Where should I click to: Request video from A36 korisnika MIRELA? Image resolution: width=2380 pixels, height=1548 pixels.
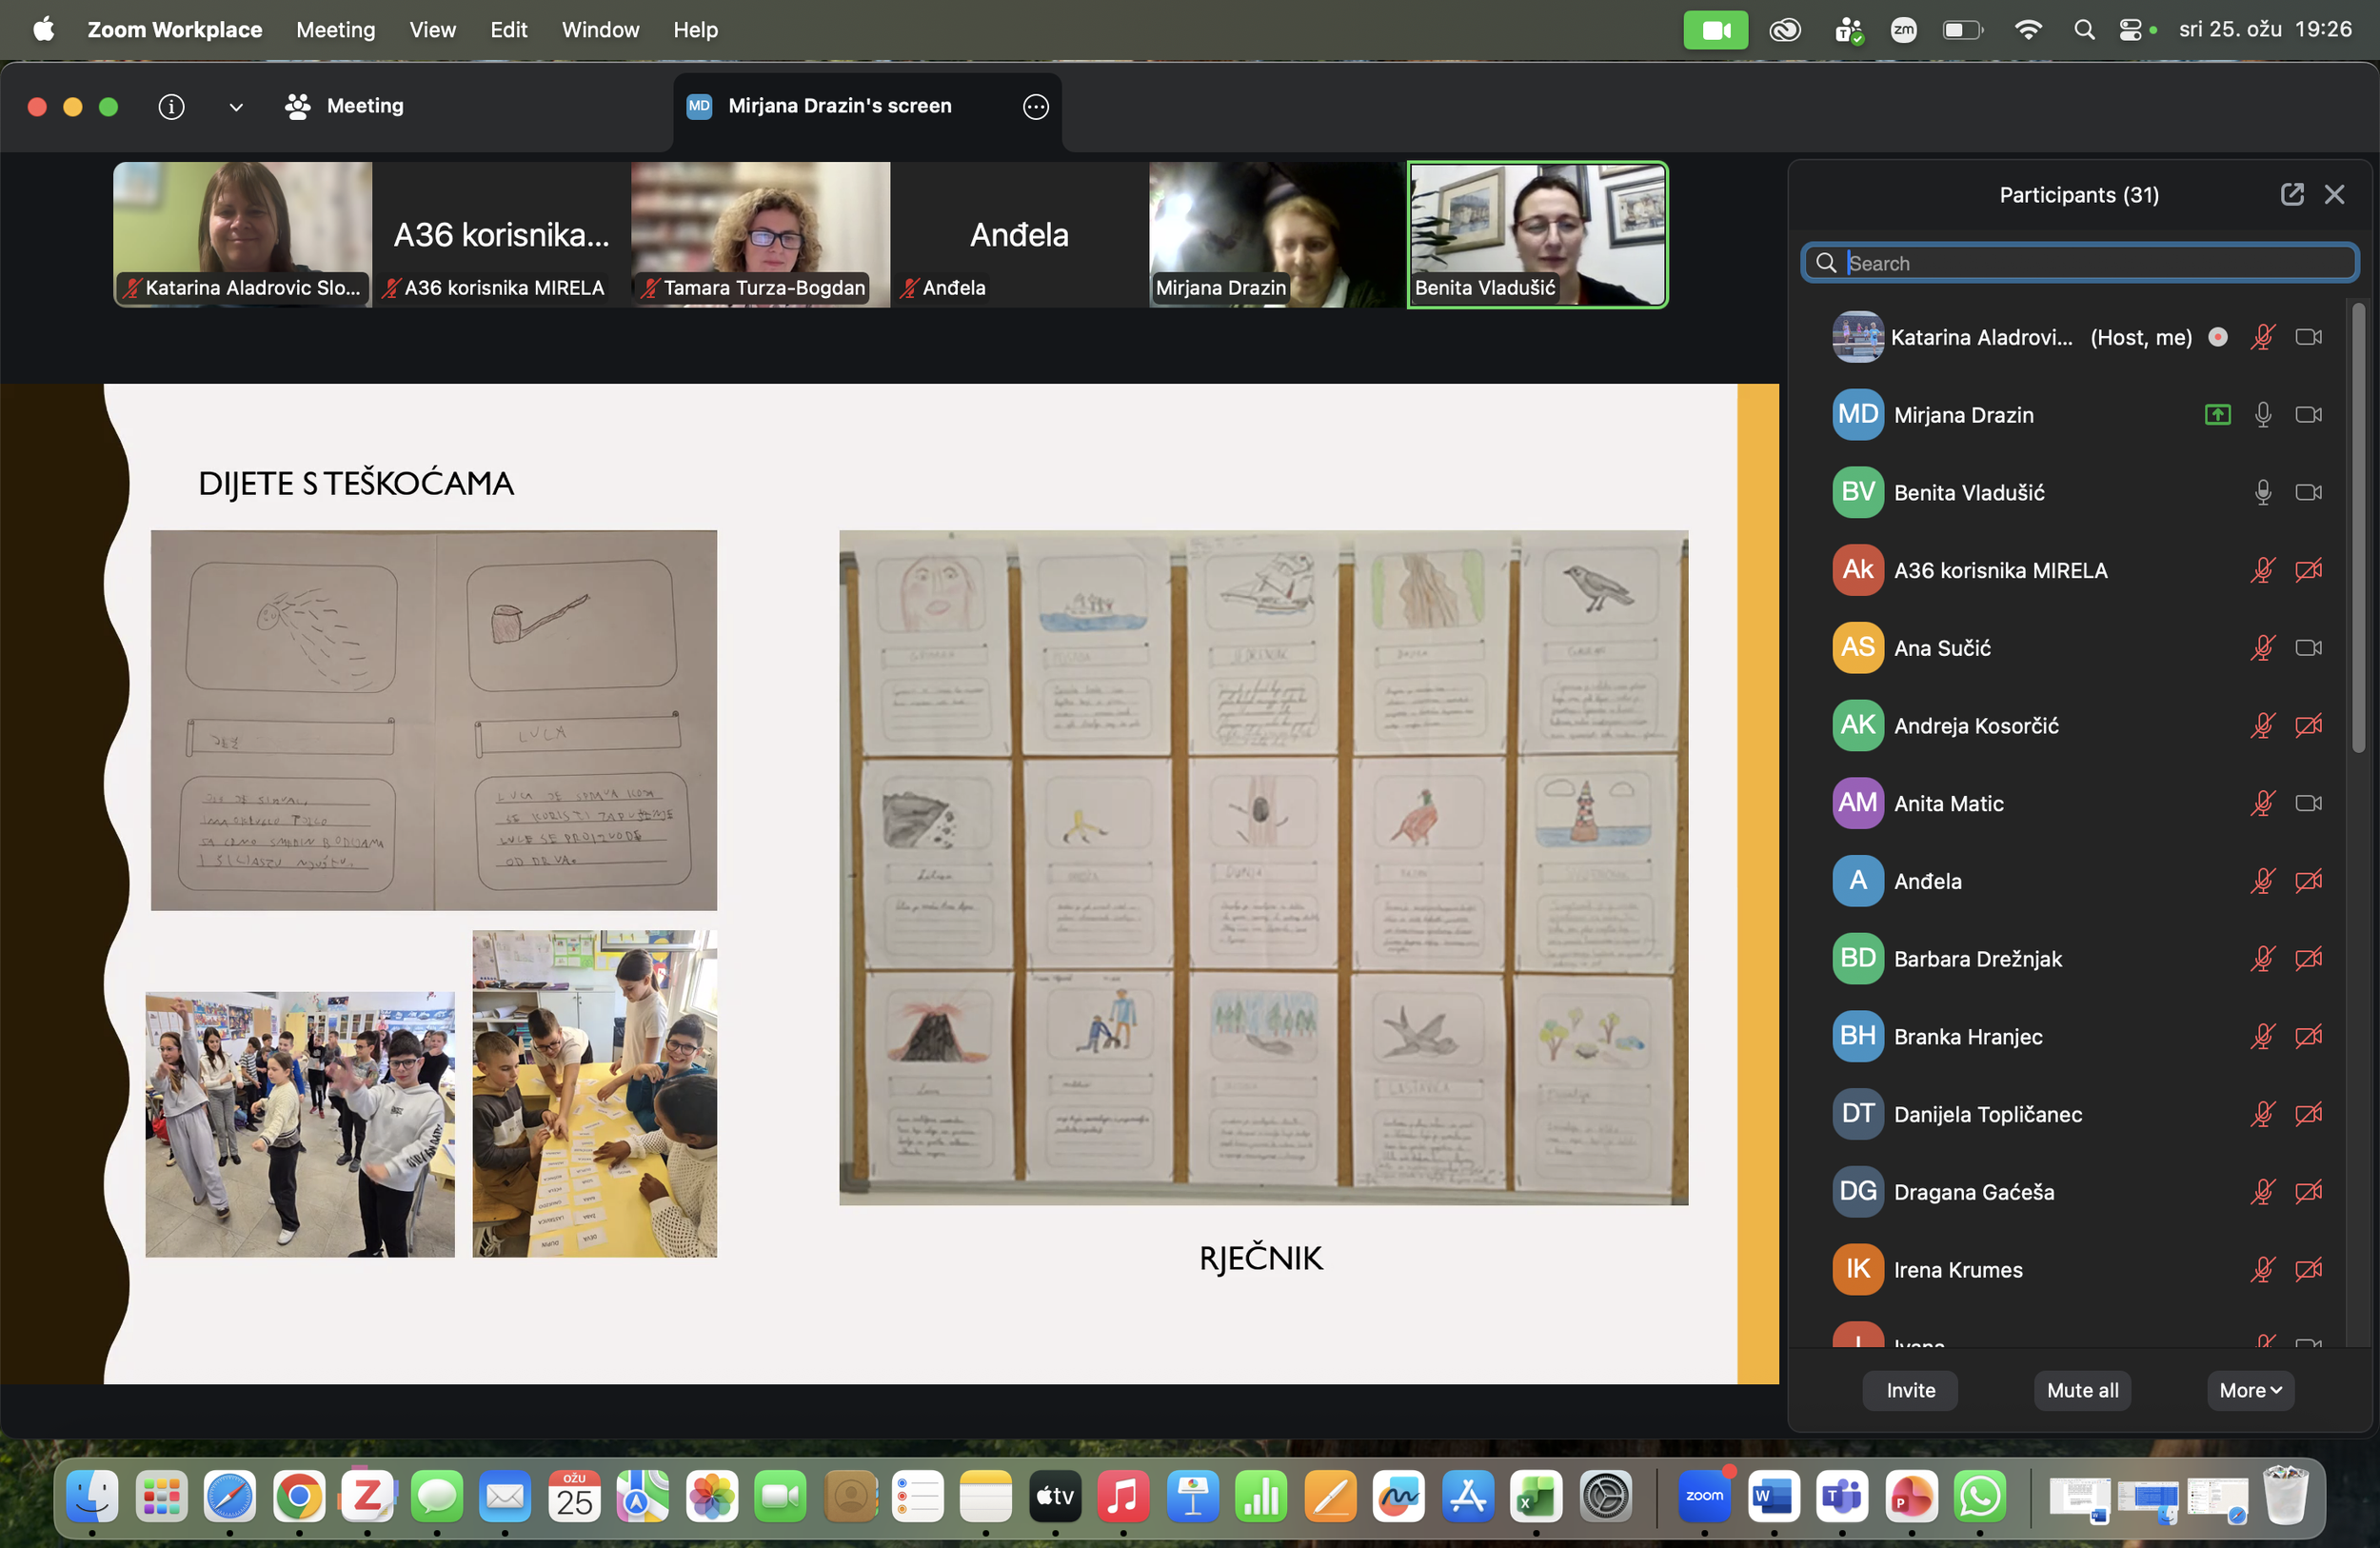[2308, 570]
